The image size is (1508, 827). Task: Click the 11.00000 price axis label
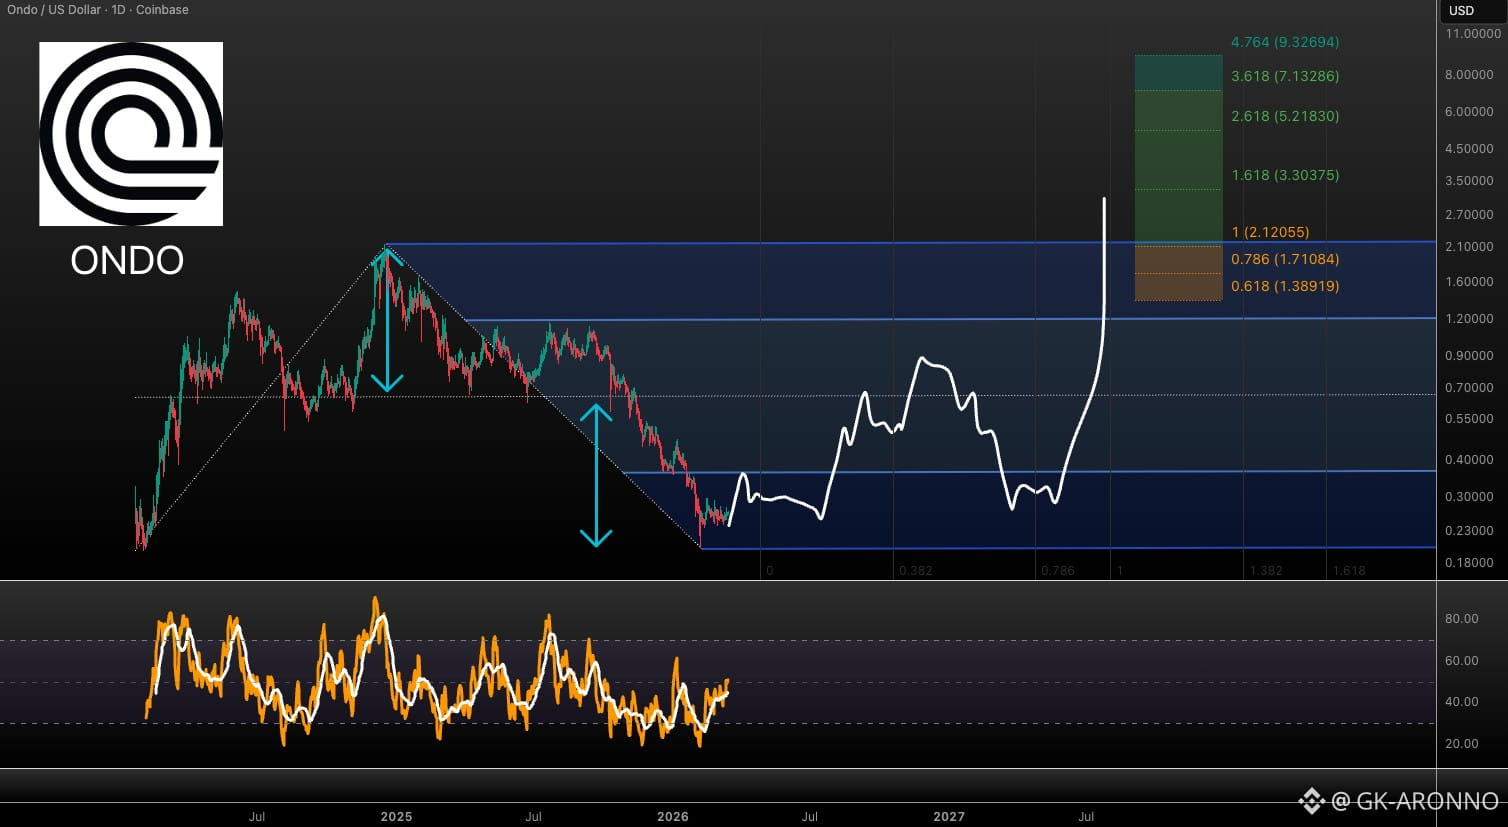click(1472, 34)
